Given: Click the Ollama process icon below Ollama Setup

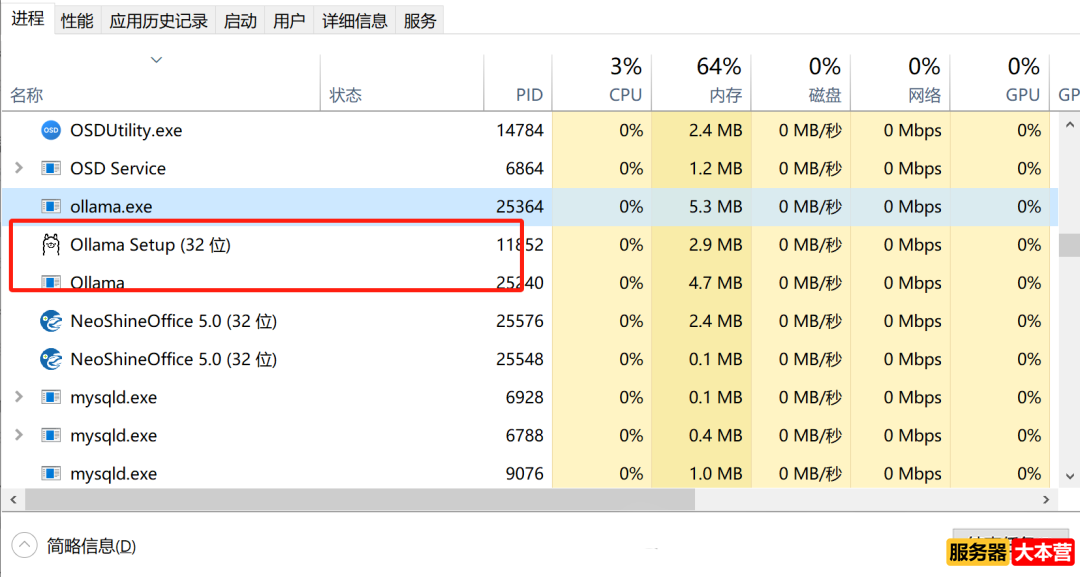Looking at the screenshot, I should [x=51, y=283].
